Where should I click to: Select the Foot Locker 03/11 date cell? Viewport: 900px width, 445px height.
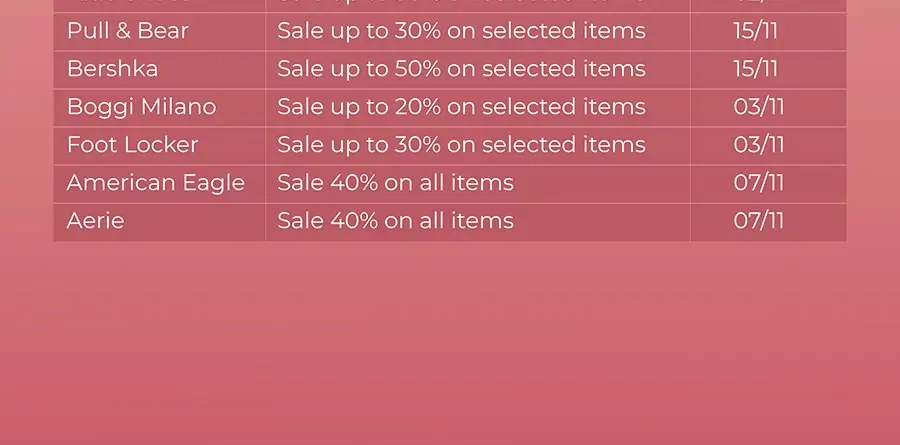769,146
